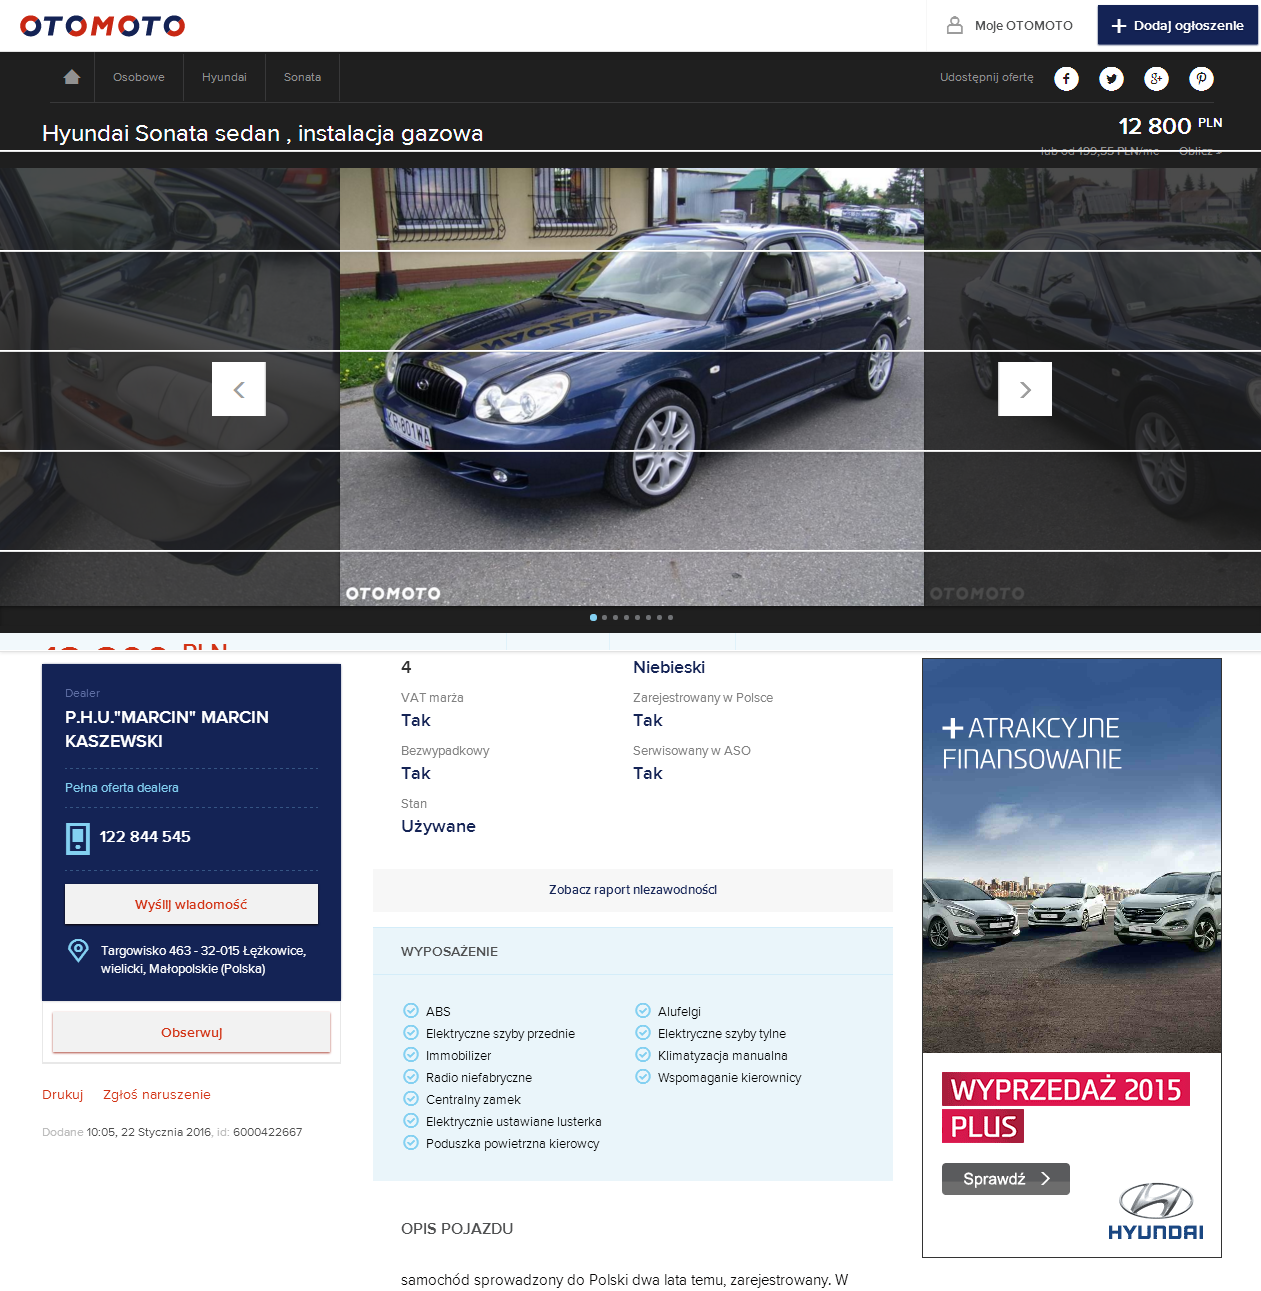The height and width of the screenshot is (1291, 1261).
Task: Share the offer on Facebook
Action: (1066, 78)
